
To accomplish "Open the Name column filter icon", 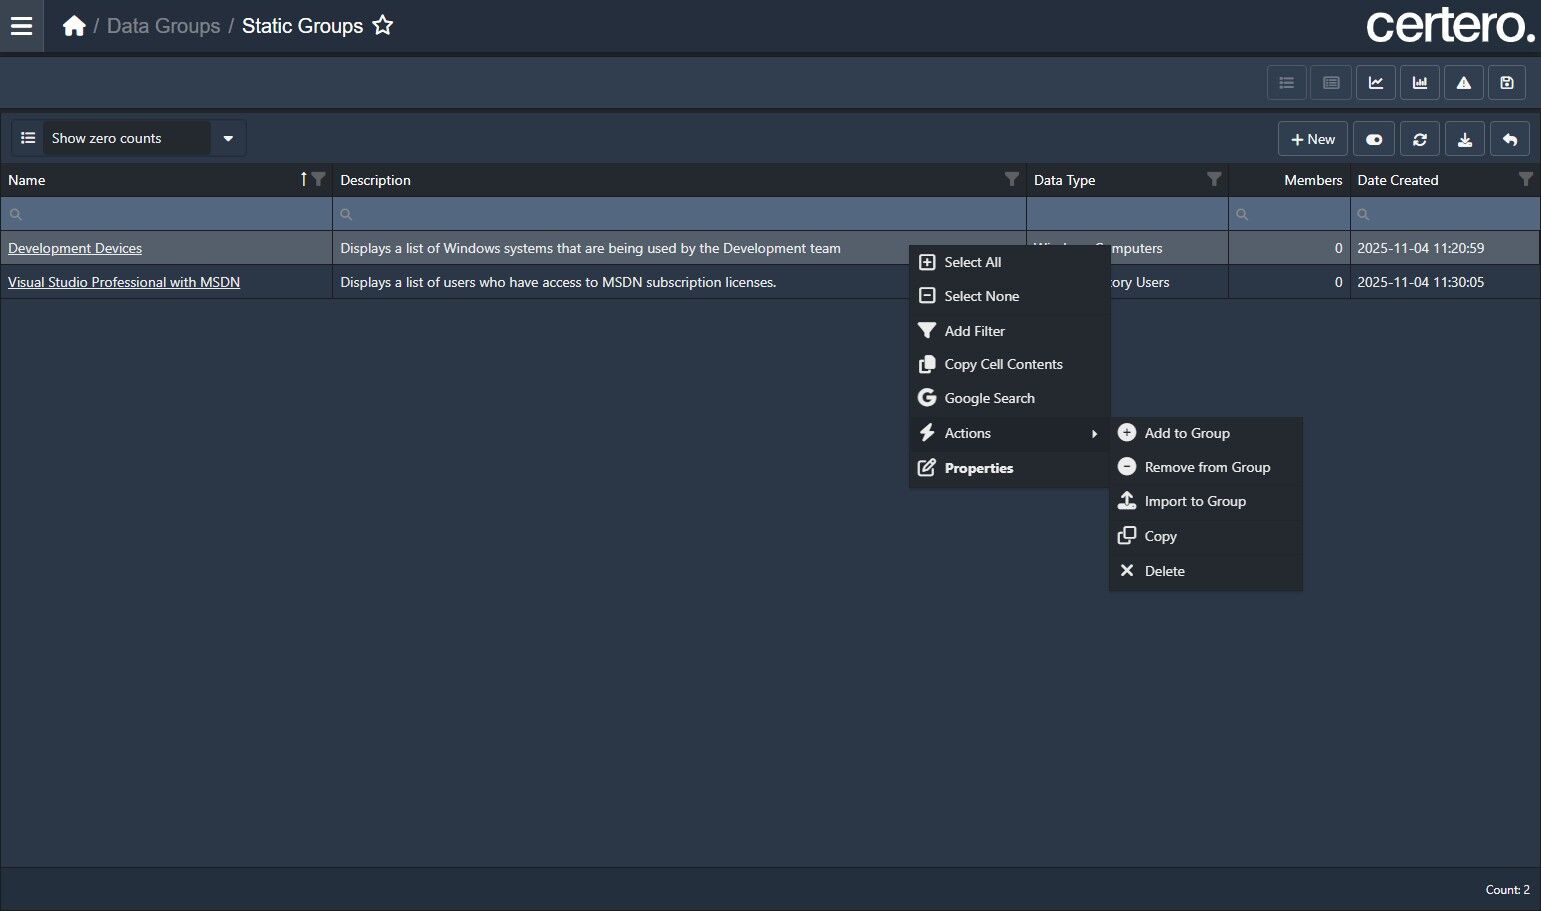I will pos(318,179).
